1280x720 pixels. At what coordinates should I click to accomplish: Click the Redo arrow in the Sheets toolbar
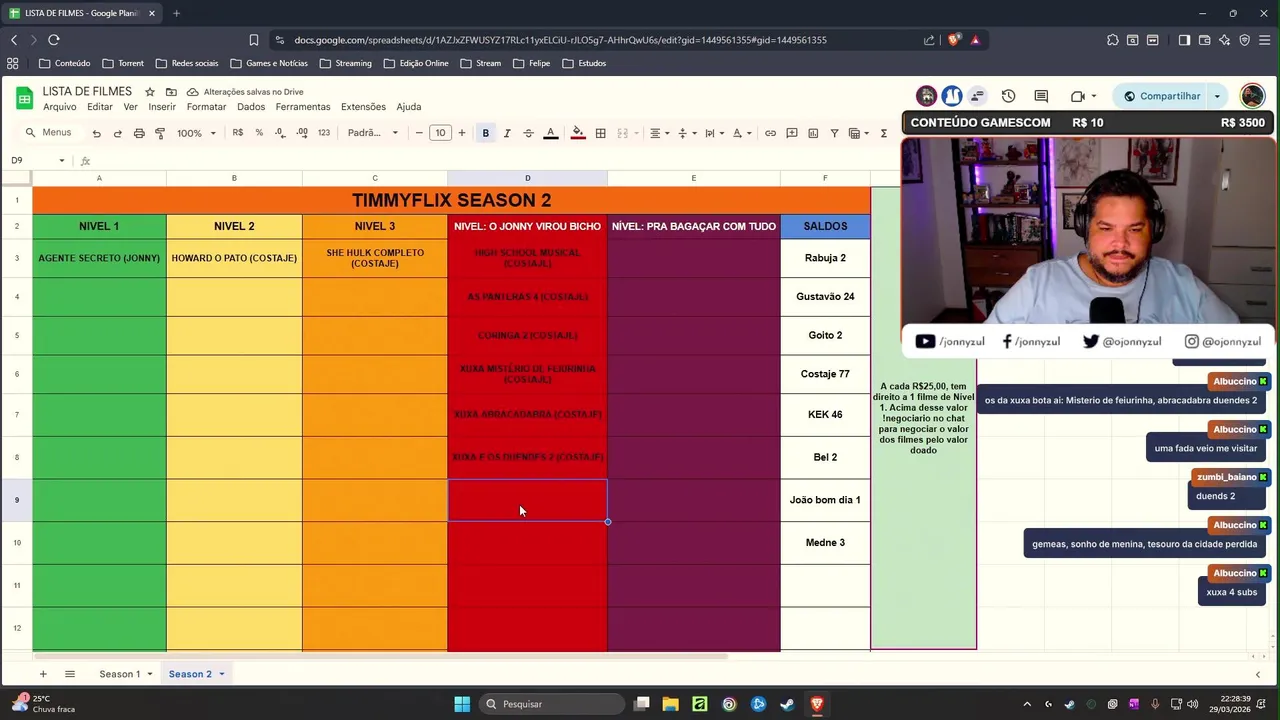117,133
